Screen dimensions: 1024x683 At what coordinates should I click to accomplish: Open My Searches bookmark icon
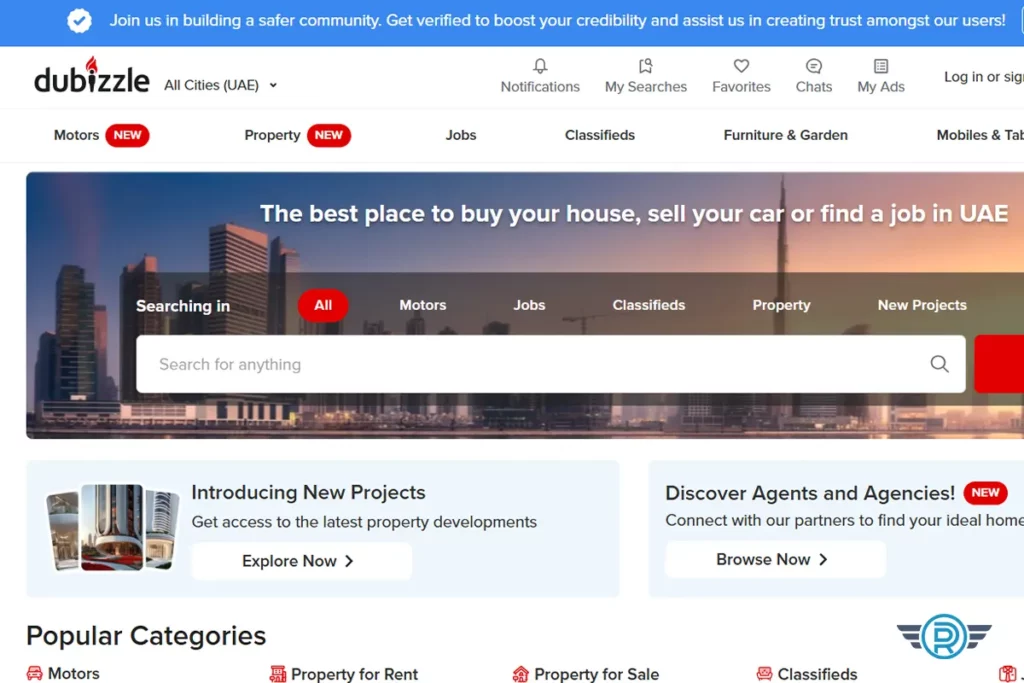(x=645, y=66)
